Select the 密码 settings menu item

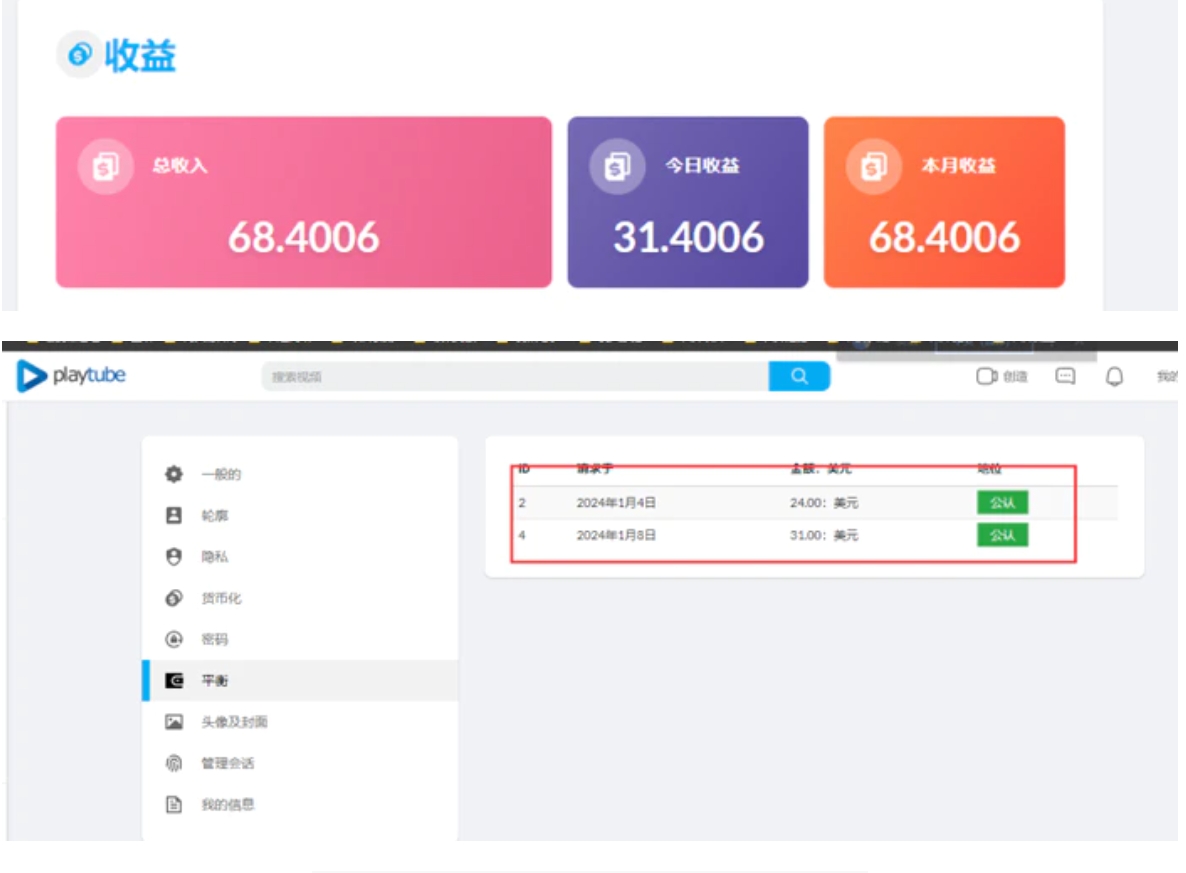pyautogui.click(x=215, y=639)
